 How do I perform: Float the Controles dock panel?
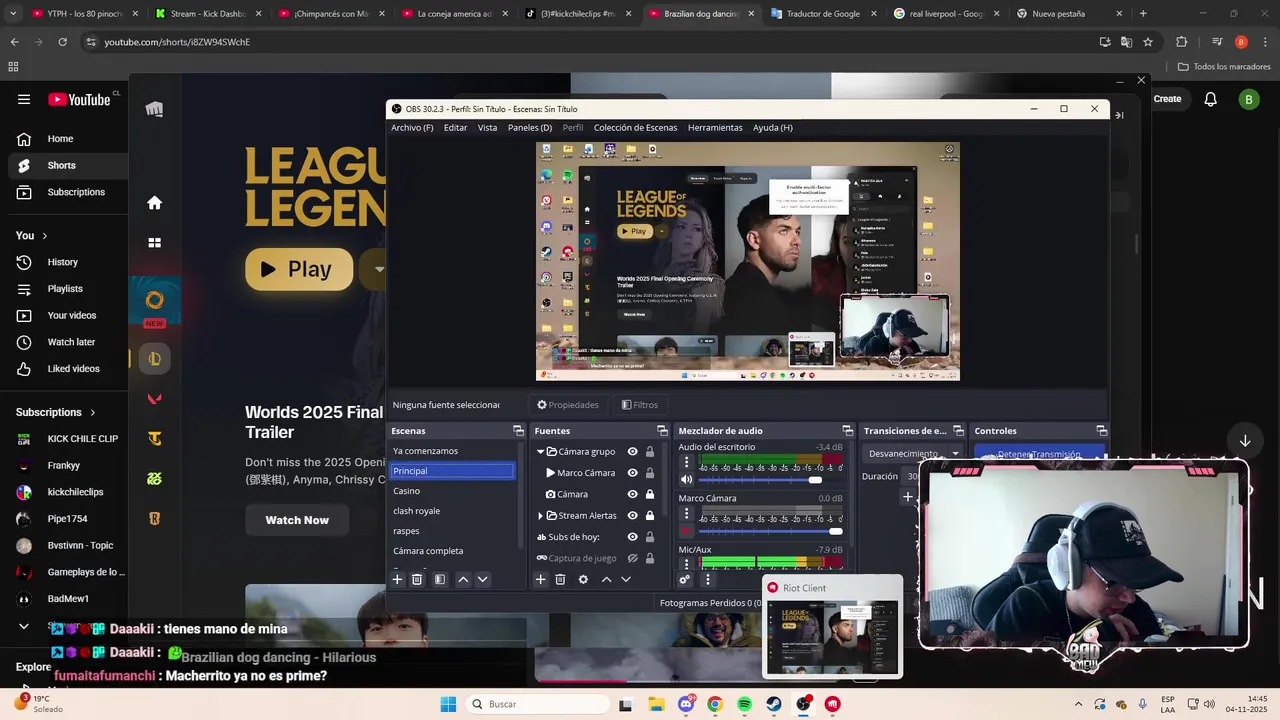pyautogui.click(x=1101, y=431)
